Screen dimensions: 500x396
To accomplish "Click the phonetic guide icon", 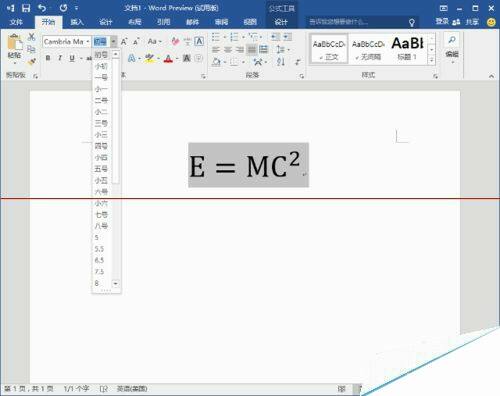I will (187, 41).
